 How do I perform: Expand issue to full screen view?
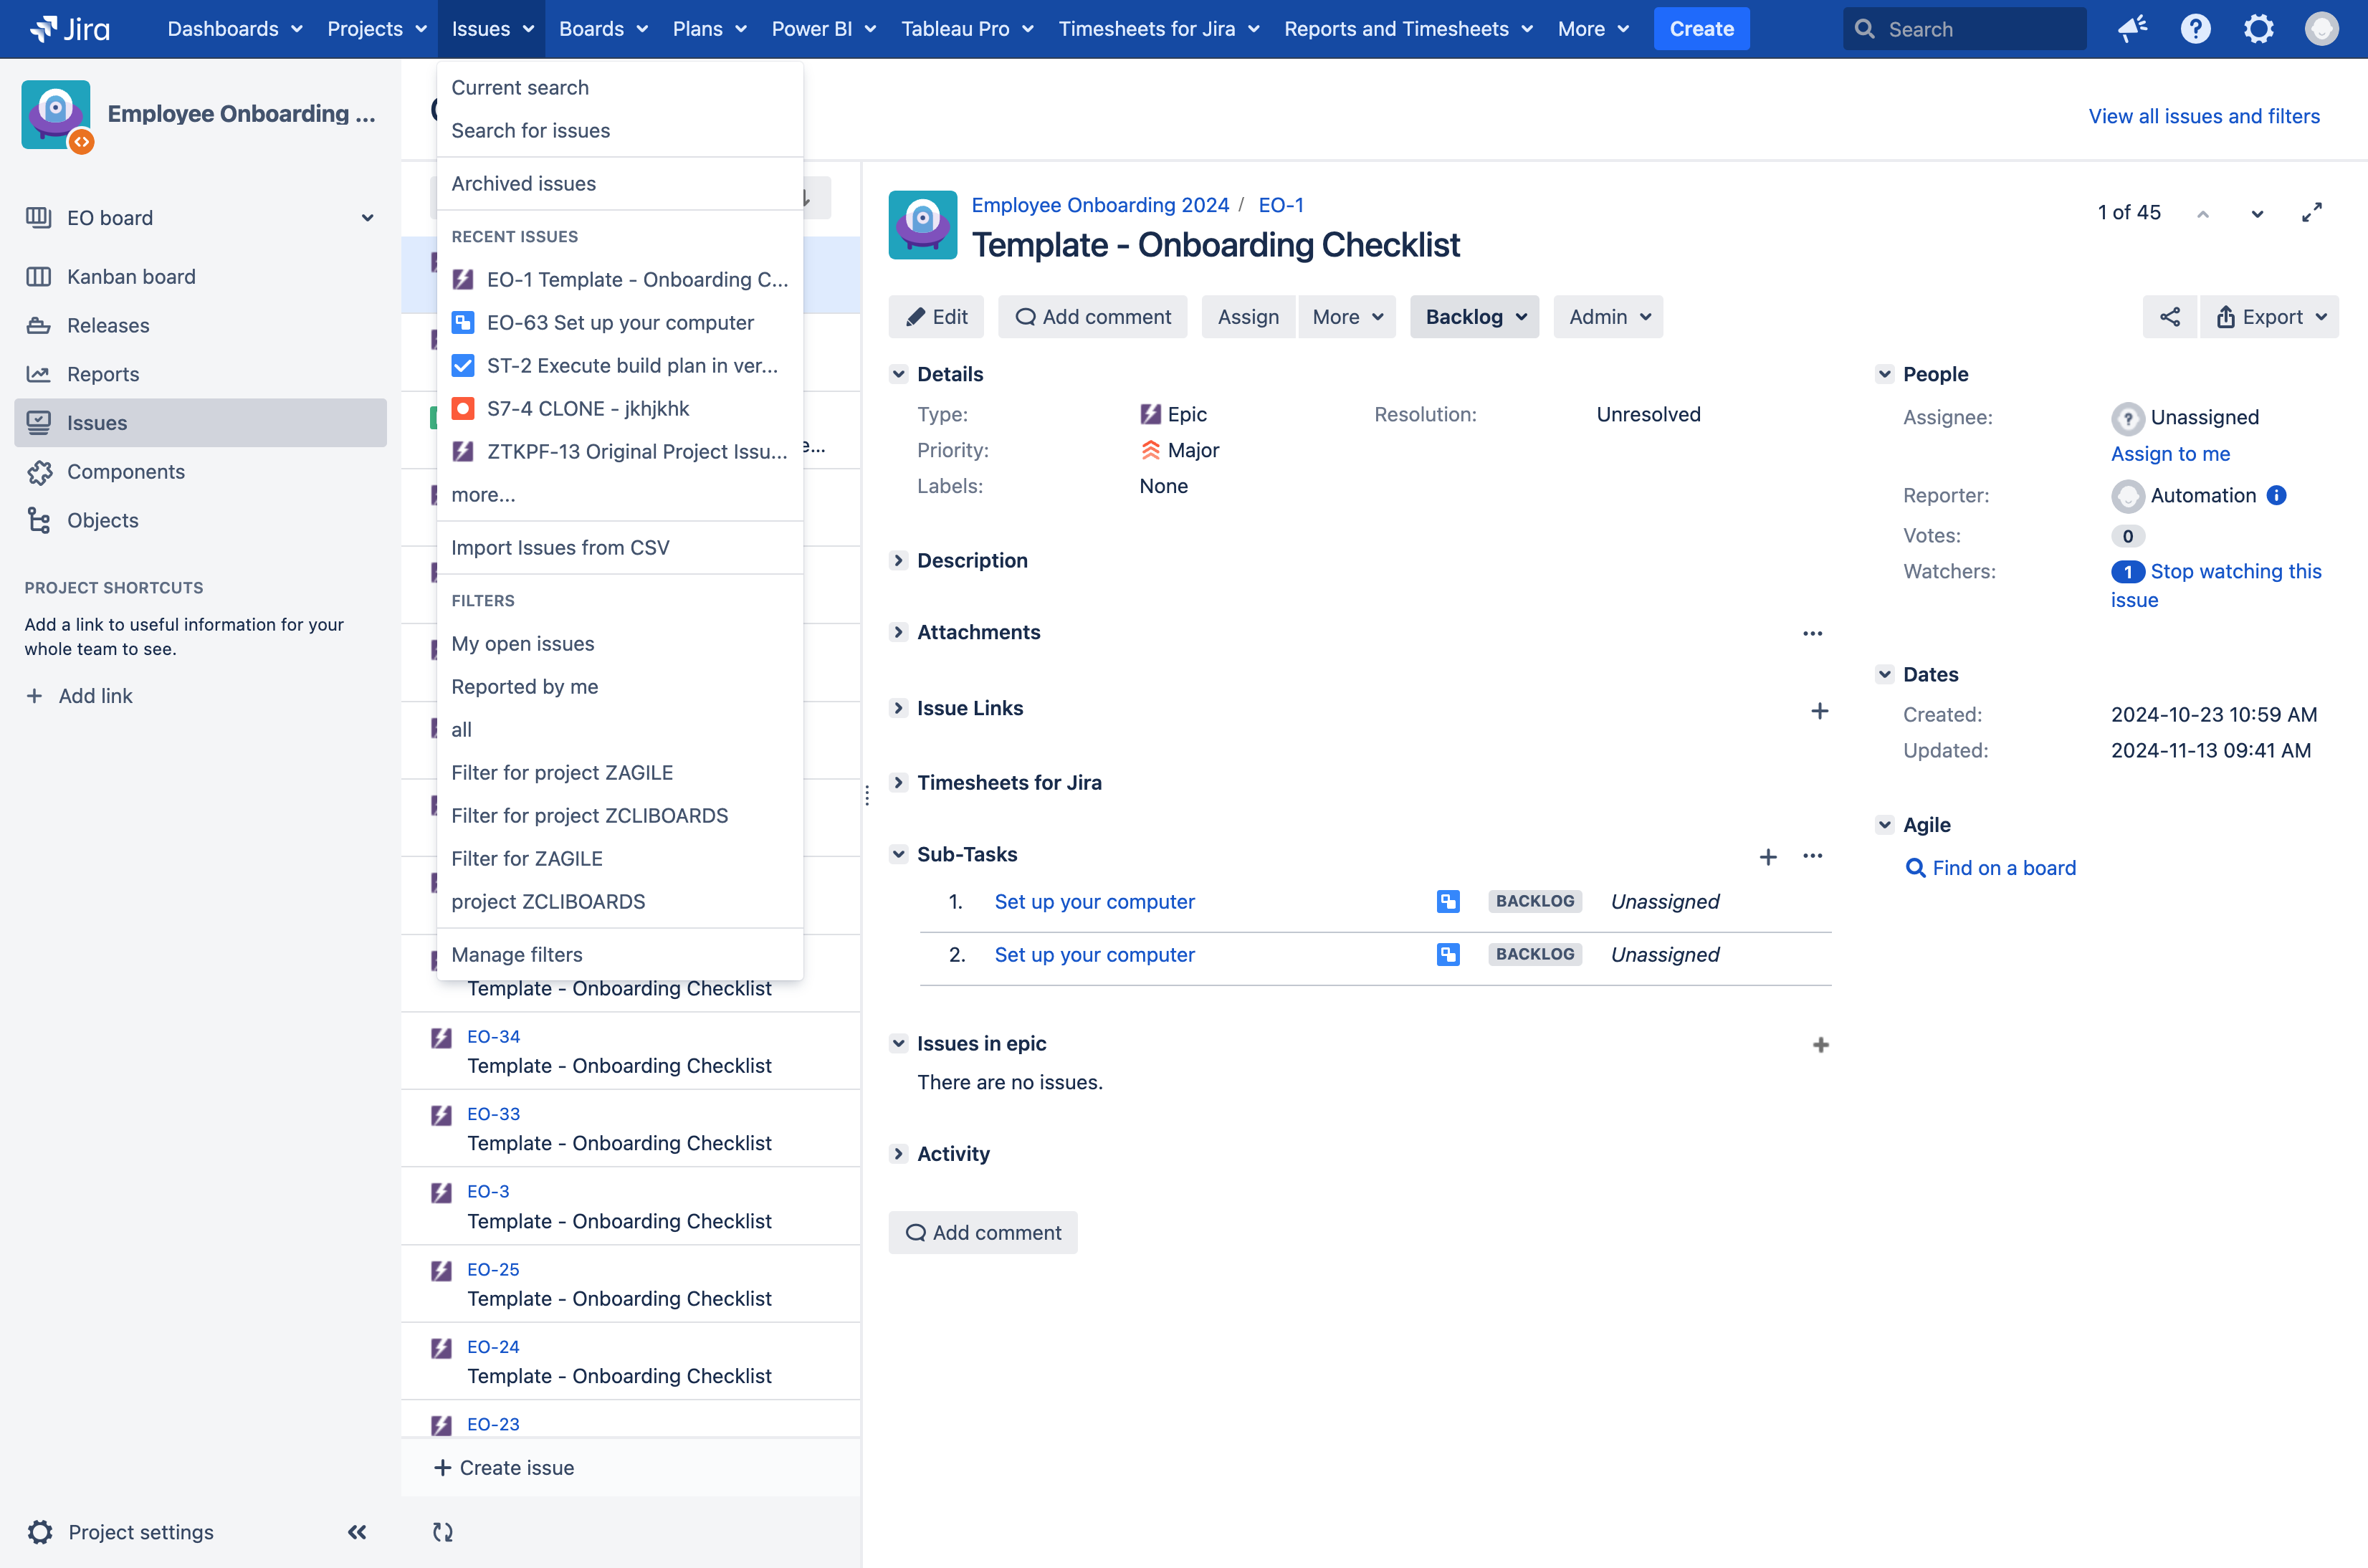tap(2311, 213)
